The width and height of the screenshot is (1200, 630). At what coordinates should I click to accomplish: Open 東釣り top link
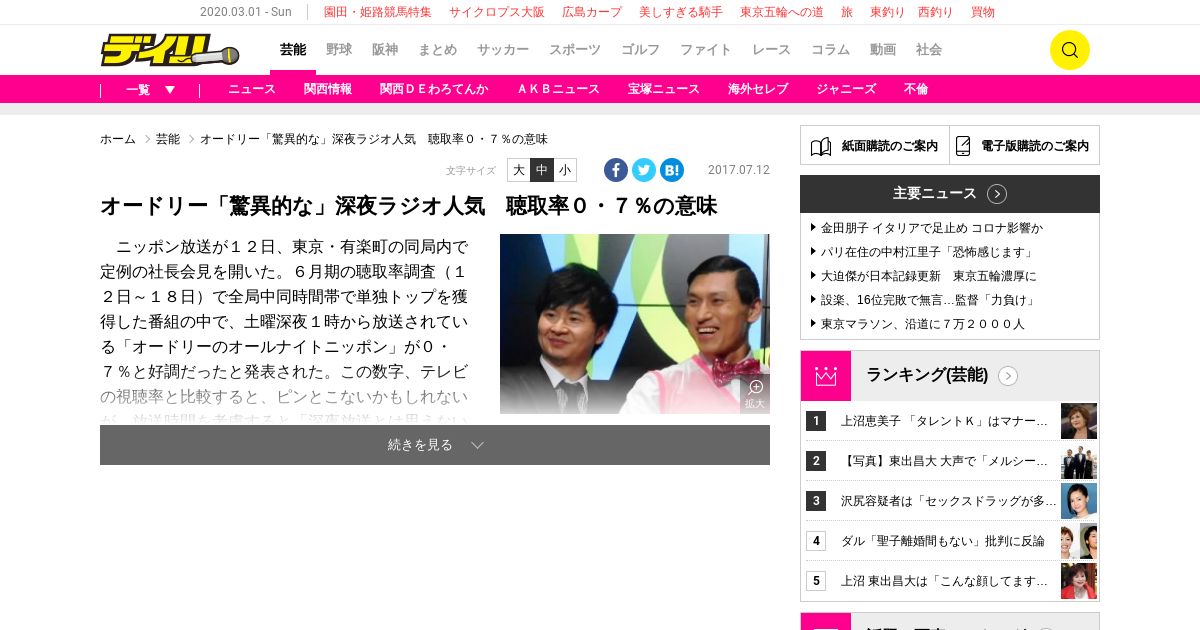point(888,12)
